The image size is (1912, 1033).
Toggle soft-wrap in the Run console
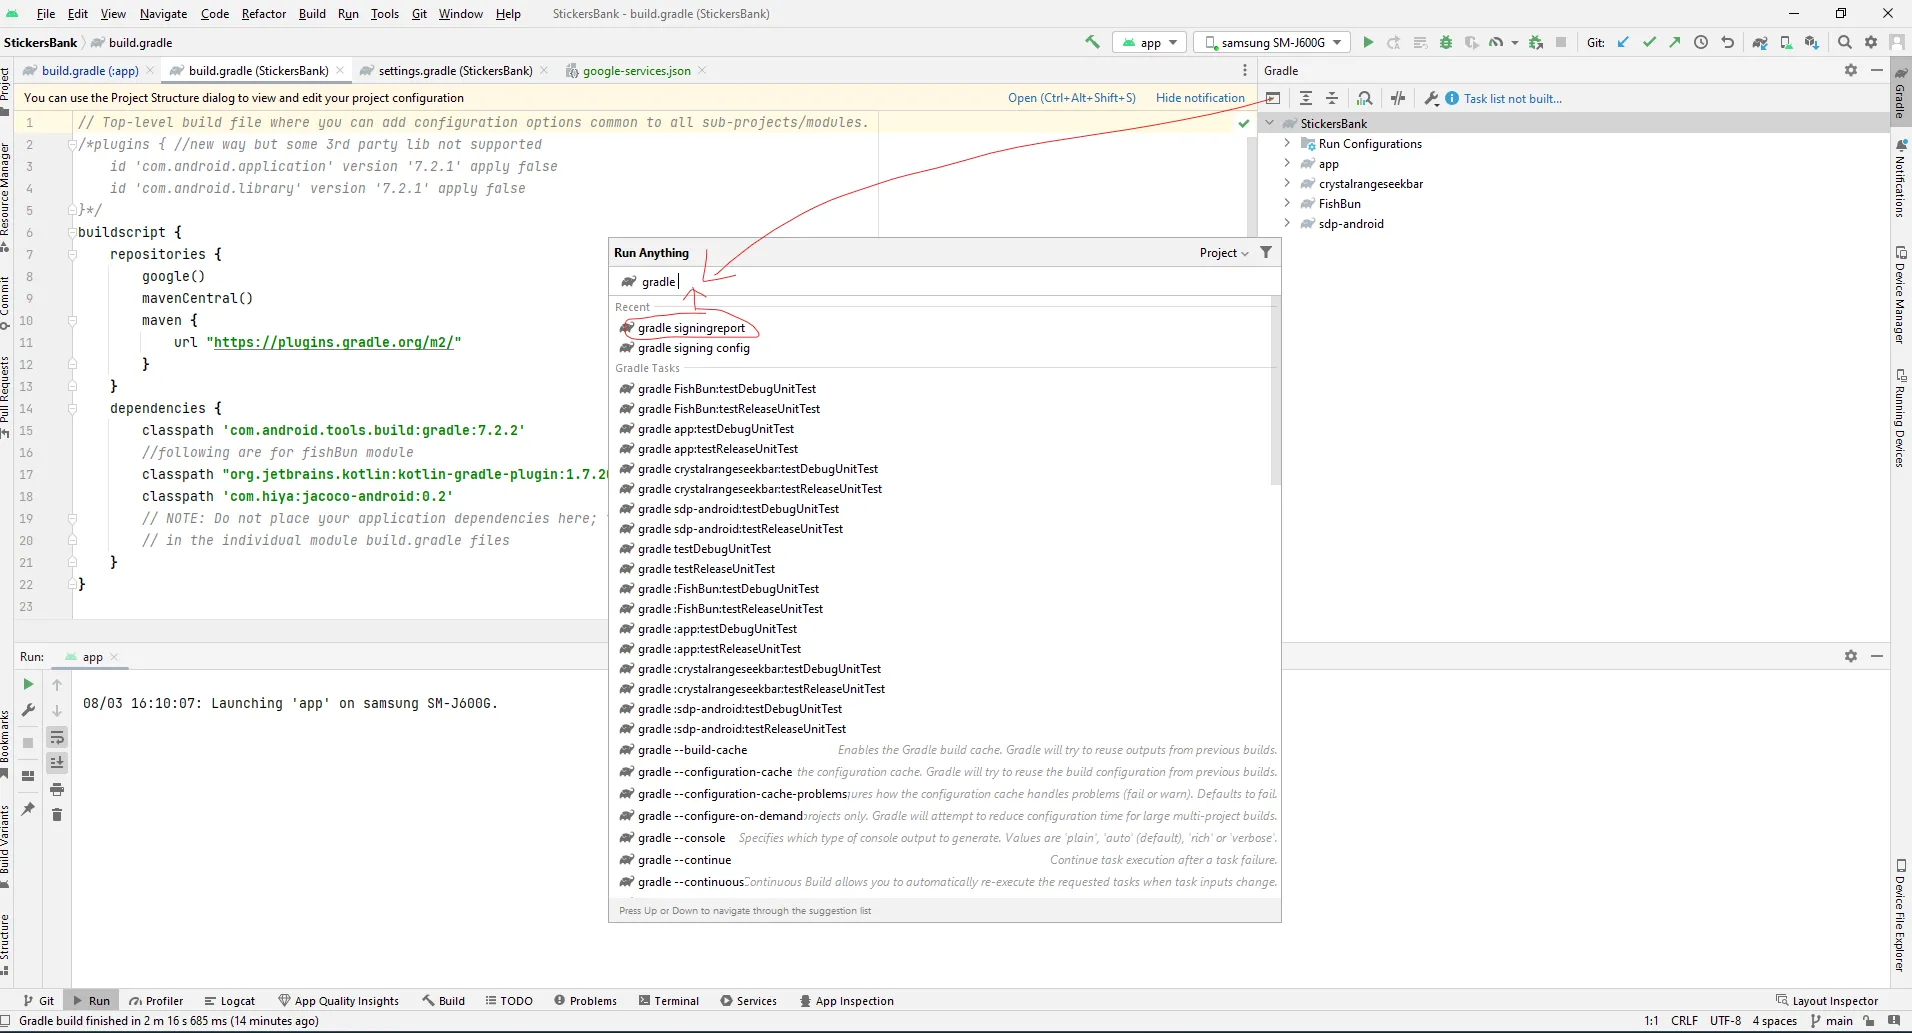click(x=57, y=737)
